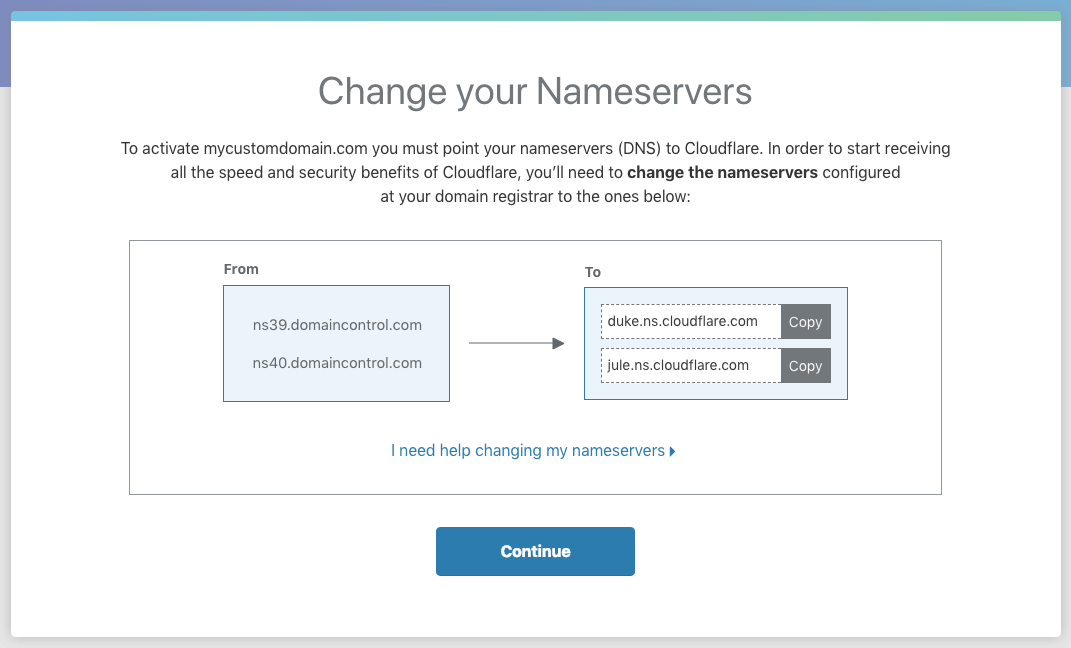The image size is (1071, 648).
Task: Click the 'Change your Nameservers' heading
Action: tap(535, 91)
